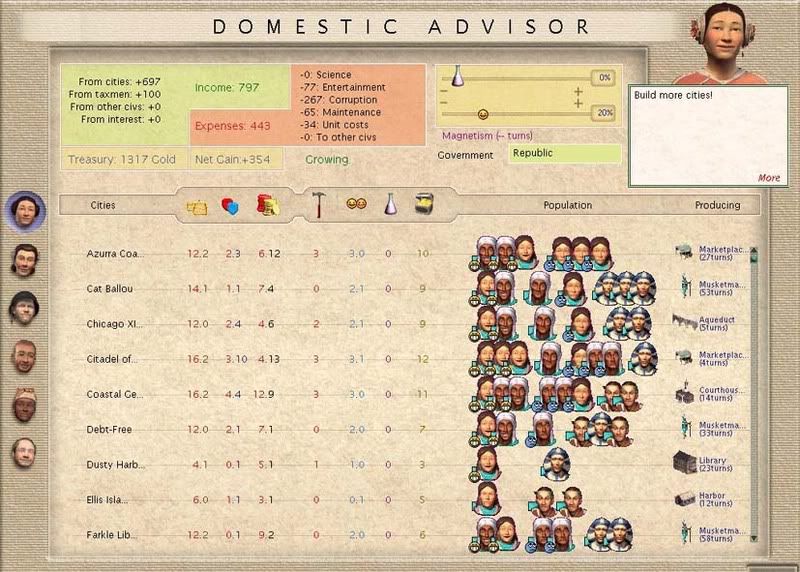Screen dimensions: 800x572
Task: Decrease science rate with upper minus button
Action: click(443, 91)
